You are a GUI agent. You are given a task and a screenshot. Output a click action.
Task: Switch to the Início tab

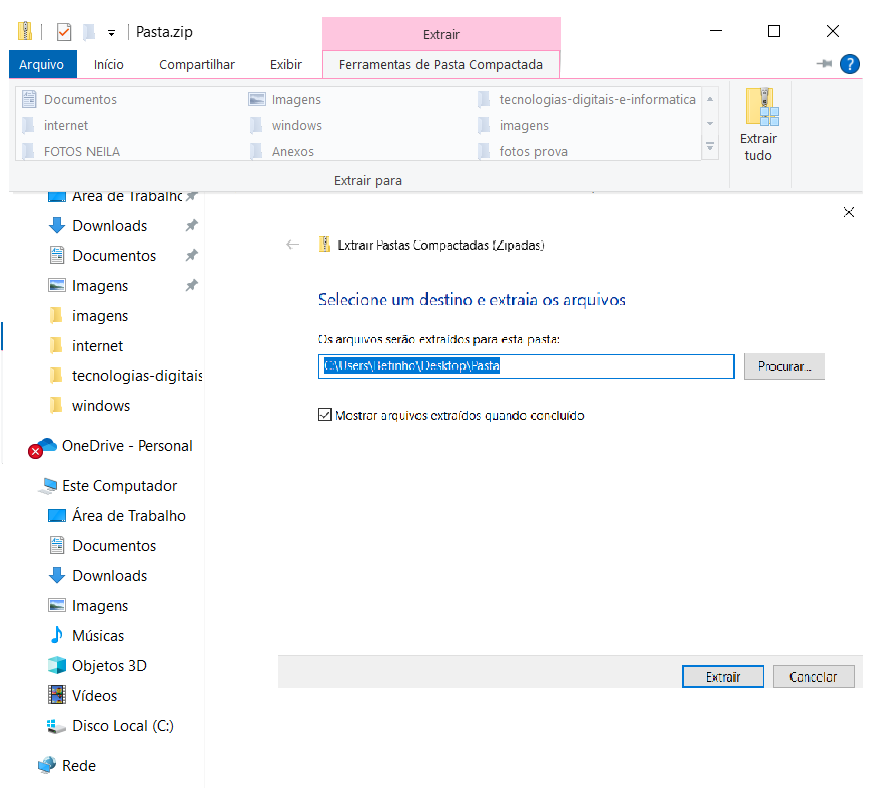(108, 65)
